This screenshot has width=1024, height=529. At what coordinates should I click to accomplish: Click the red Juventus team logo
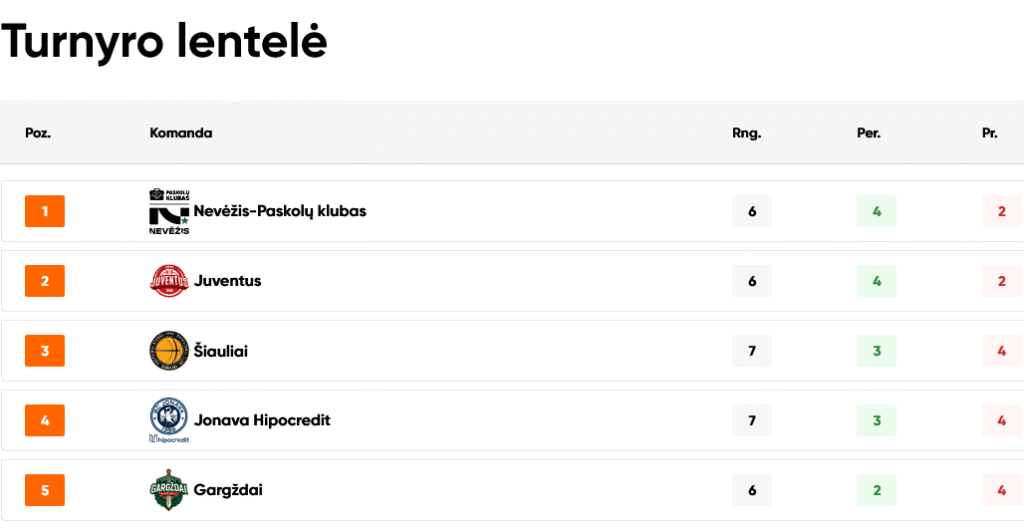(x=168, y=281)
